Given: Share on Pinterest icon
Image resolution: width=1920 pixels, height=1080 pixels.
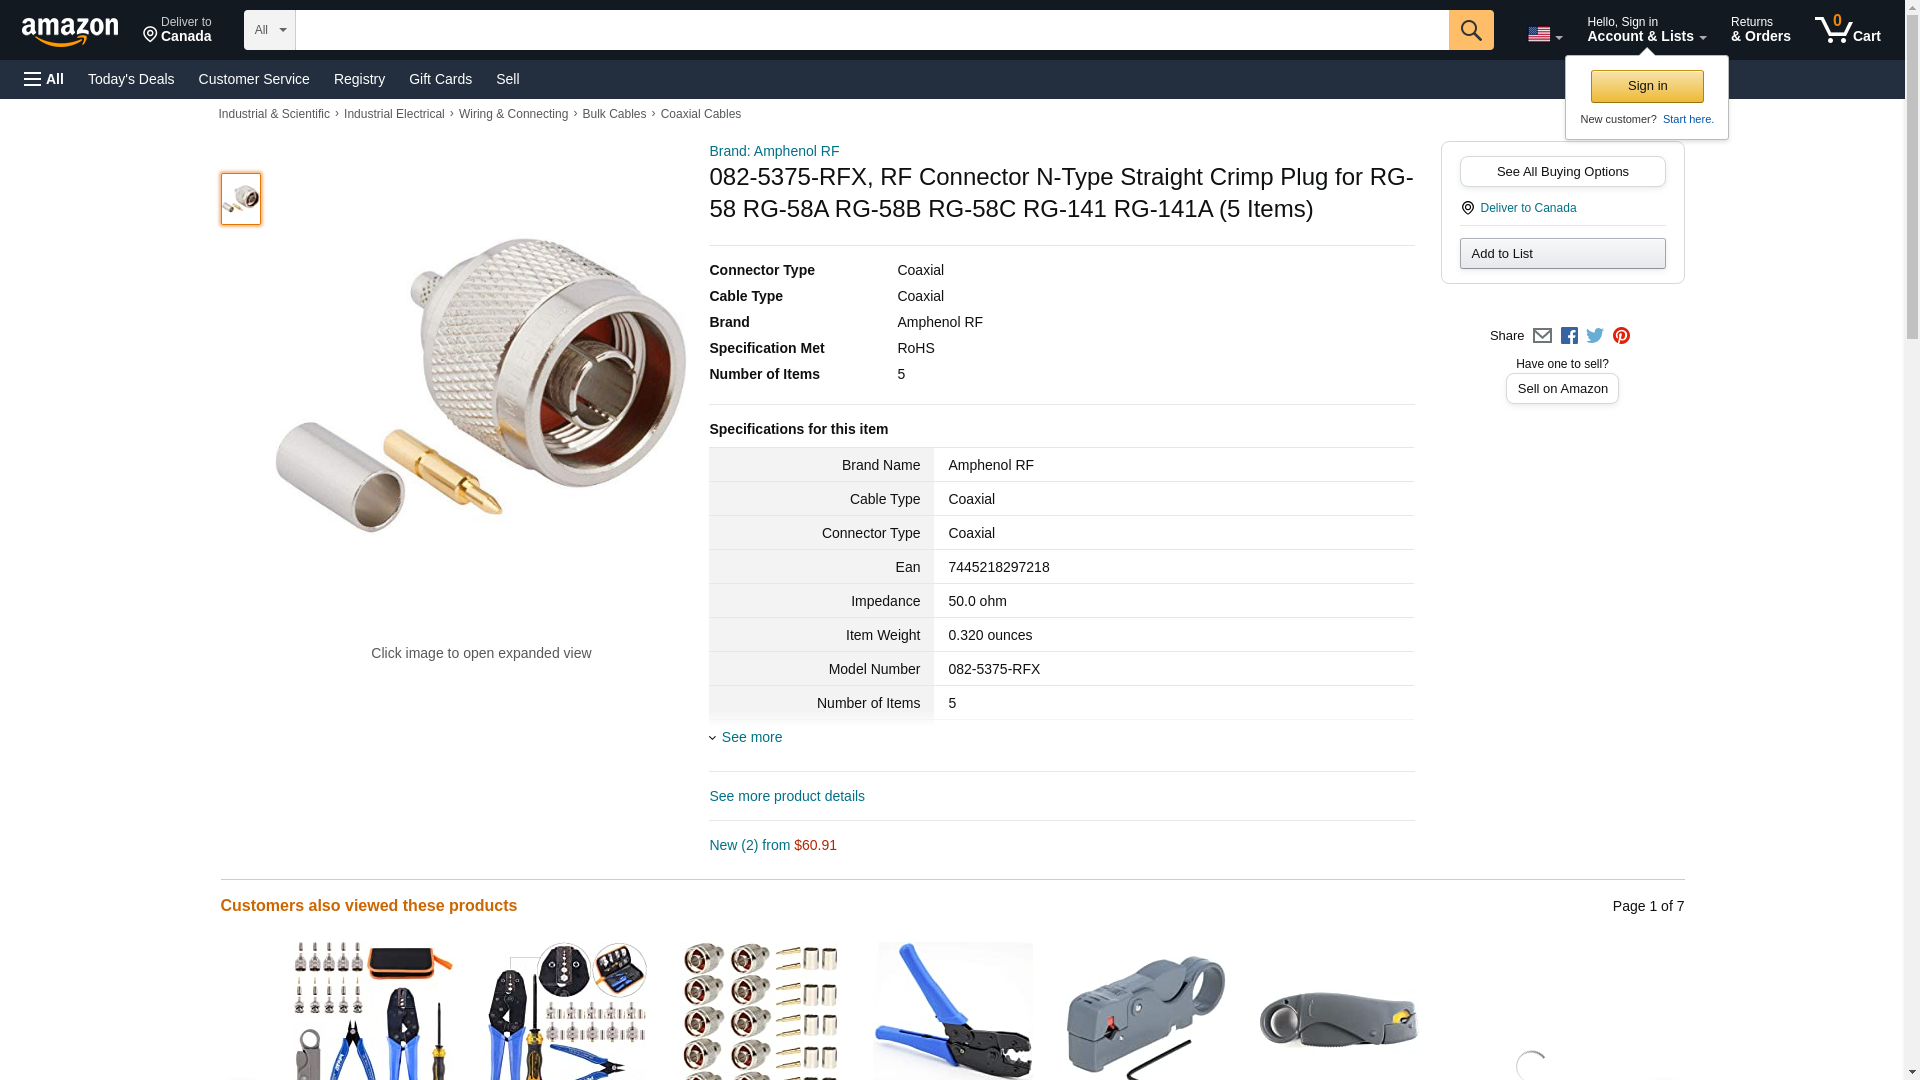Looking at the screenshot, I should [x=1621, y=336].
